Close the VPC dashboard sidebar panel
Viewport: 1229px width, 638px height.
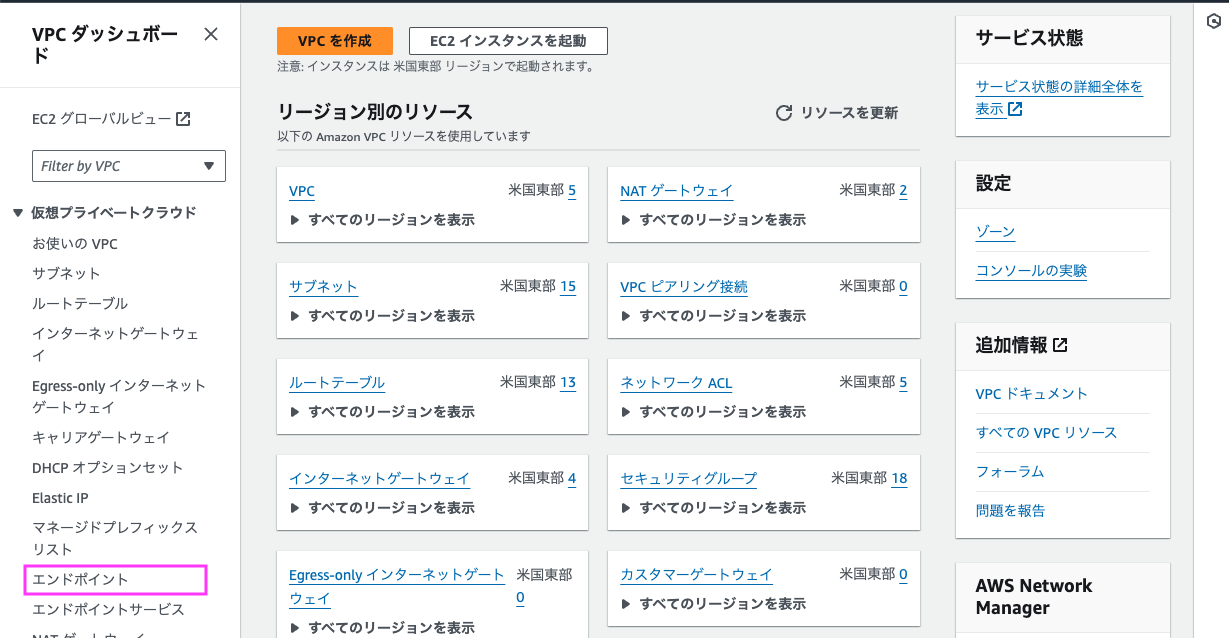pyautogui.click(x=211, y=34)
